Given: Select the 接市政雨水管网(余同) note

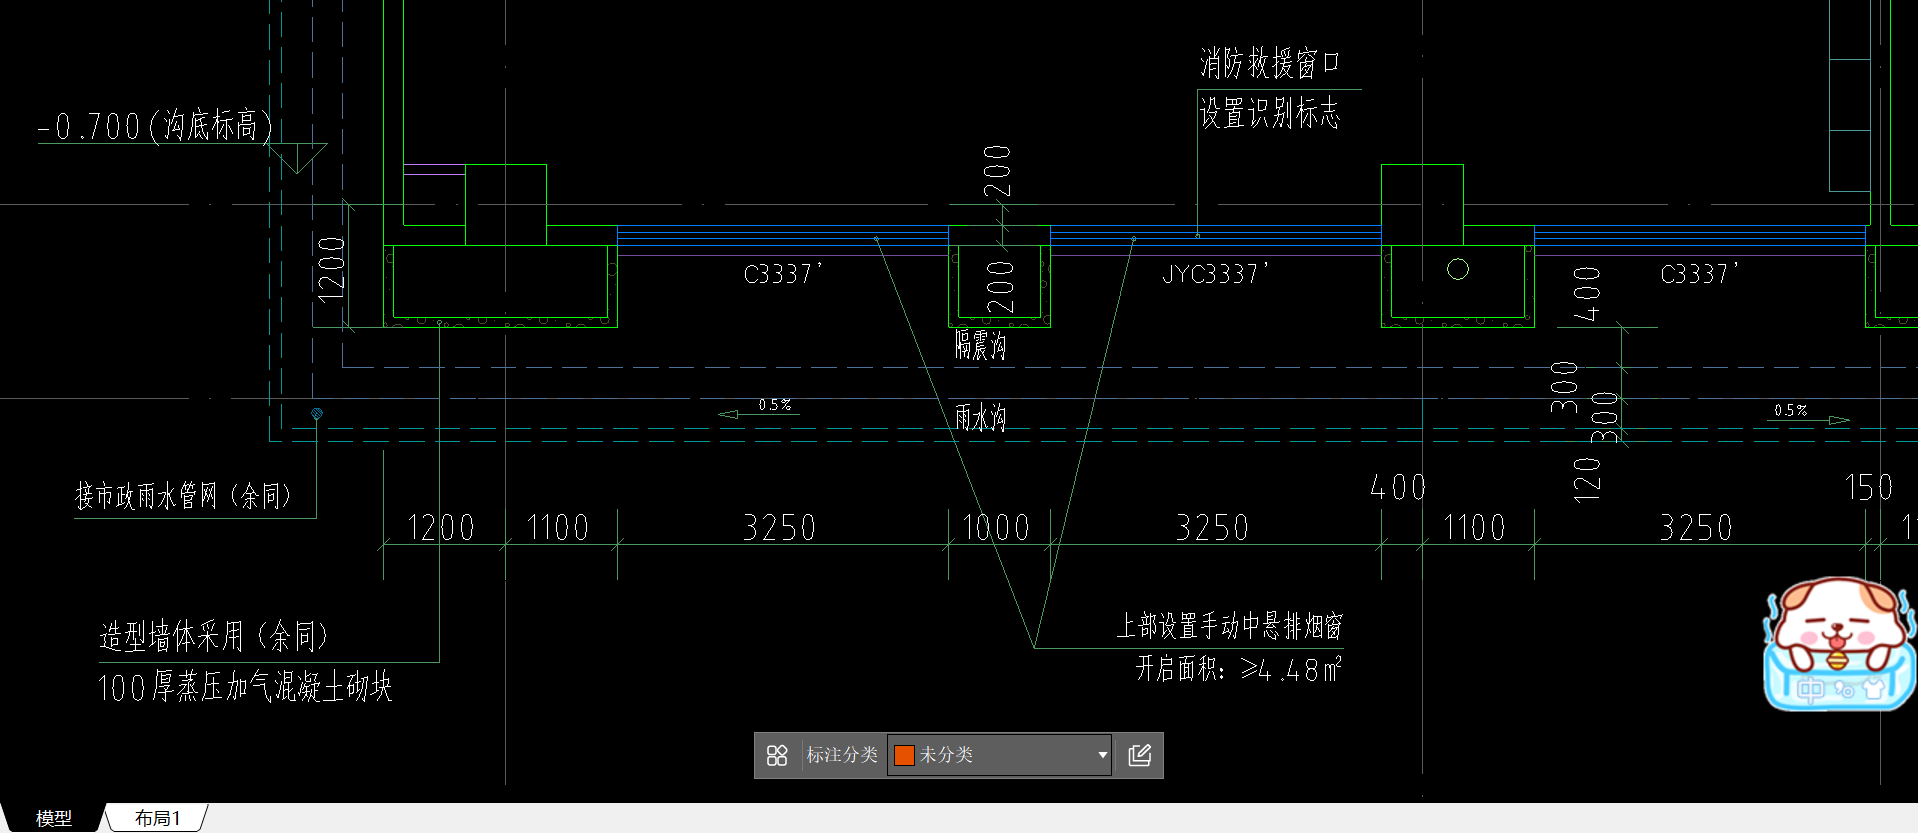Looking at the screenshot, I should [x=183, y=495].
